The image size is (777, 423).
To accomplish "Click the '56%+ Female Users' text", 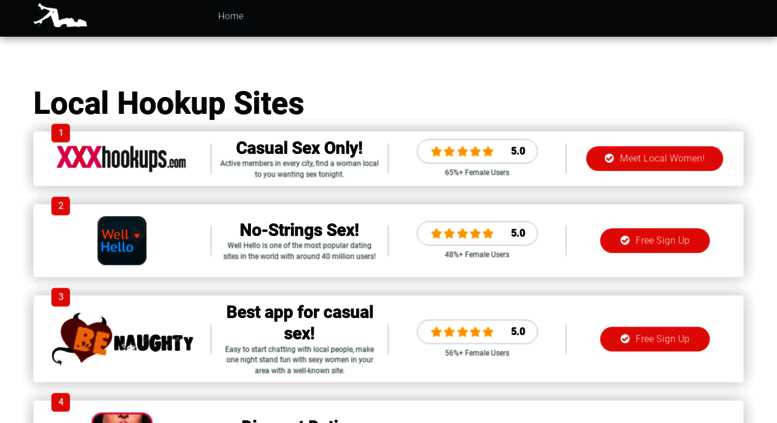I will 477,353.
